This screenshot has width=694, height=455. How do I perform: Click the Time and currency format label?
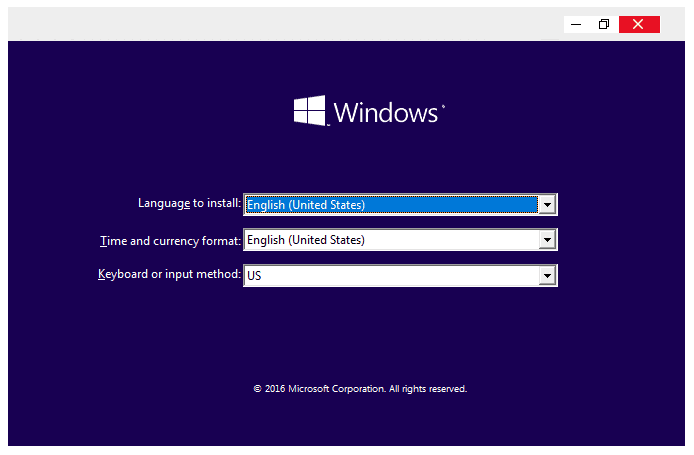click(x=170, y=241)
